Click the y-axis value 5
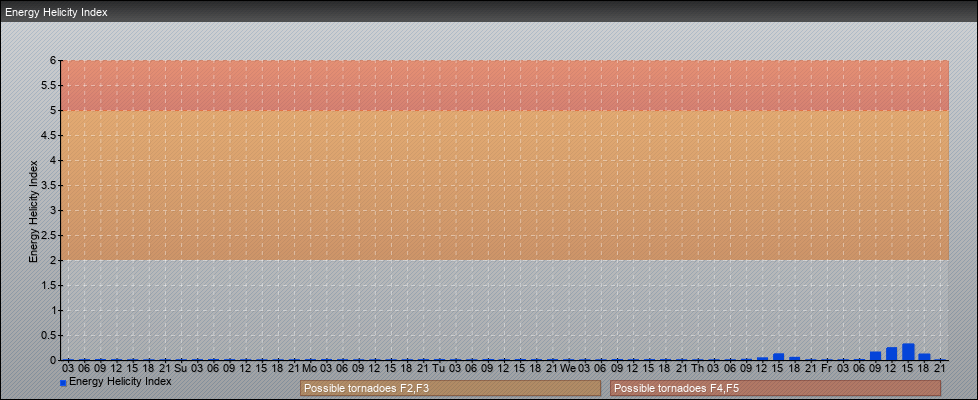 (54, 110)
